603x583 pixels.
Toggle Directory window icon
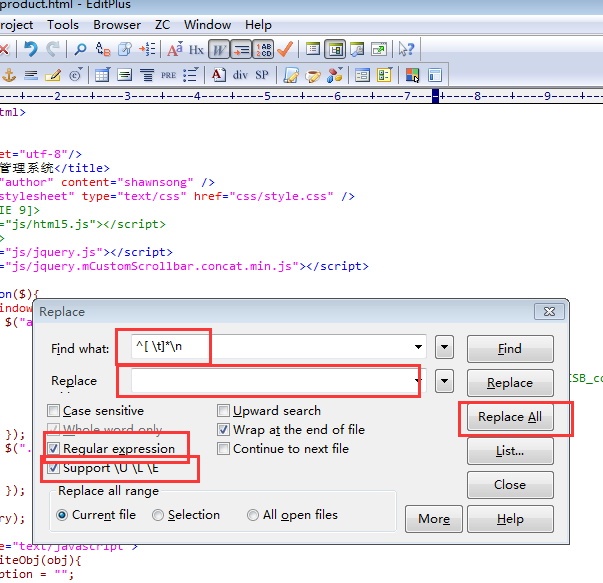[335, 49]
